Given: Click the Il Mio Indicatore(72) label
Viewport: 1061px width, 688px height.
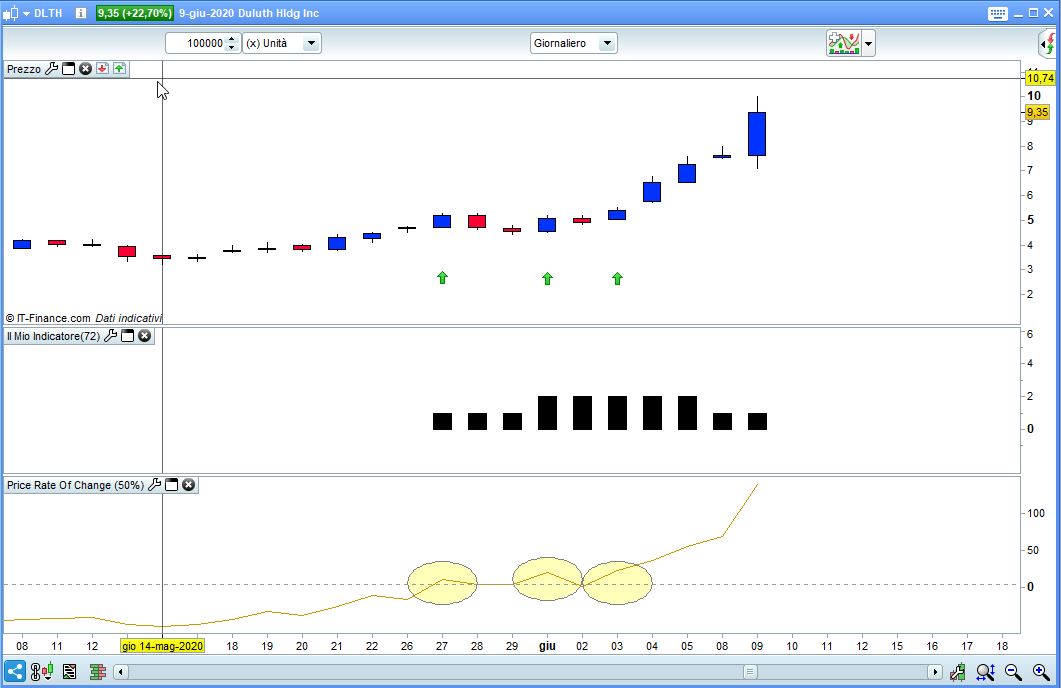Looking at the screenshot, I should (53, 336).
